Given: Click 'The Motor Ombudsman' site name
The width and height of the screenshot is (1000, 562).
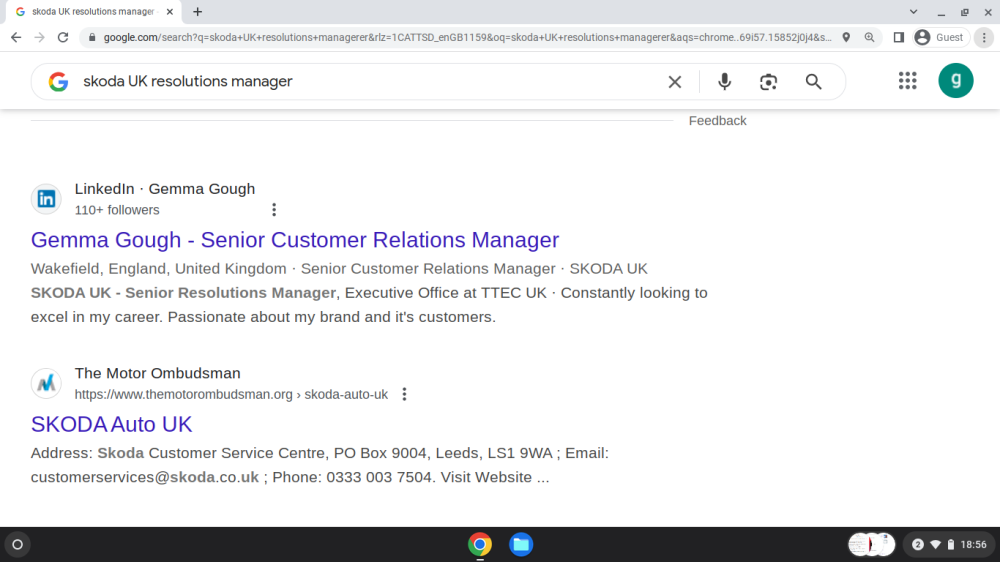Looking at the screenshot, I should click(x=158, y=373).
